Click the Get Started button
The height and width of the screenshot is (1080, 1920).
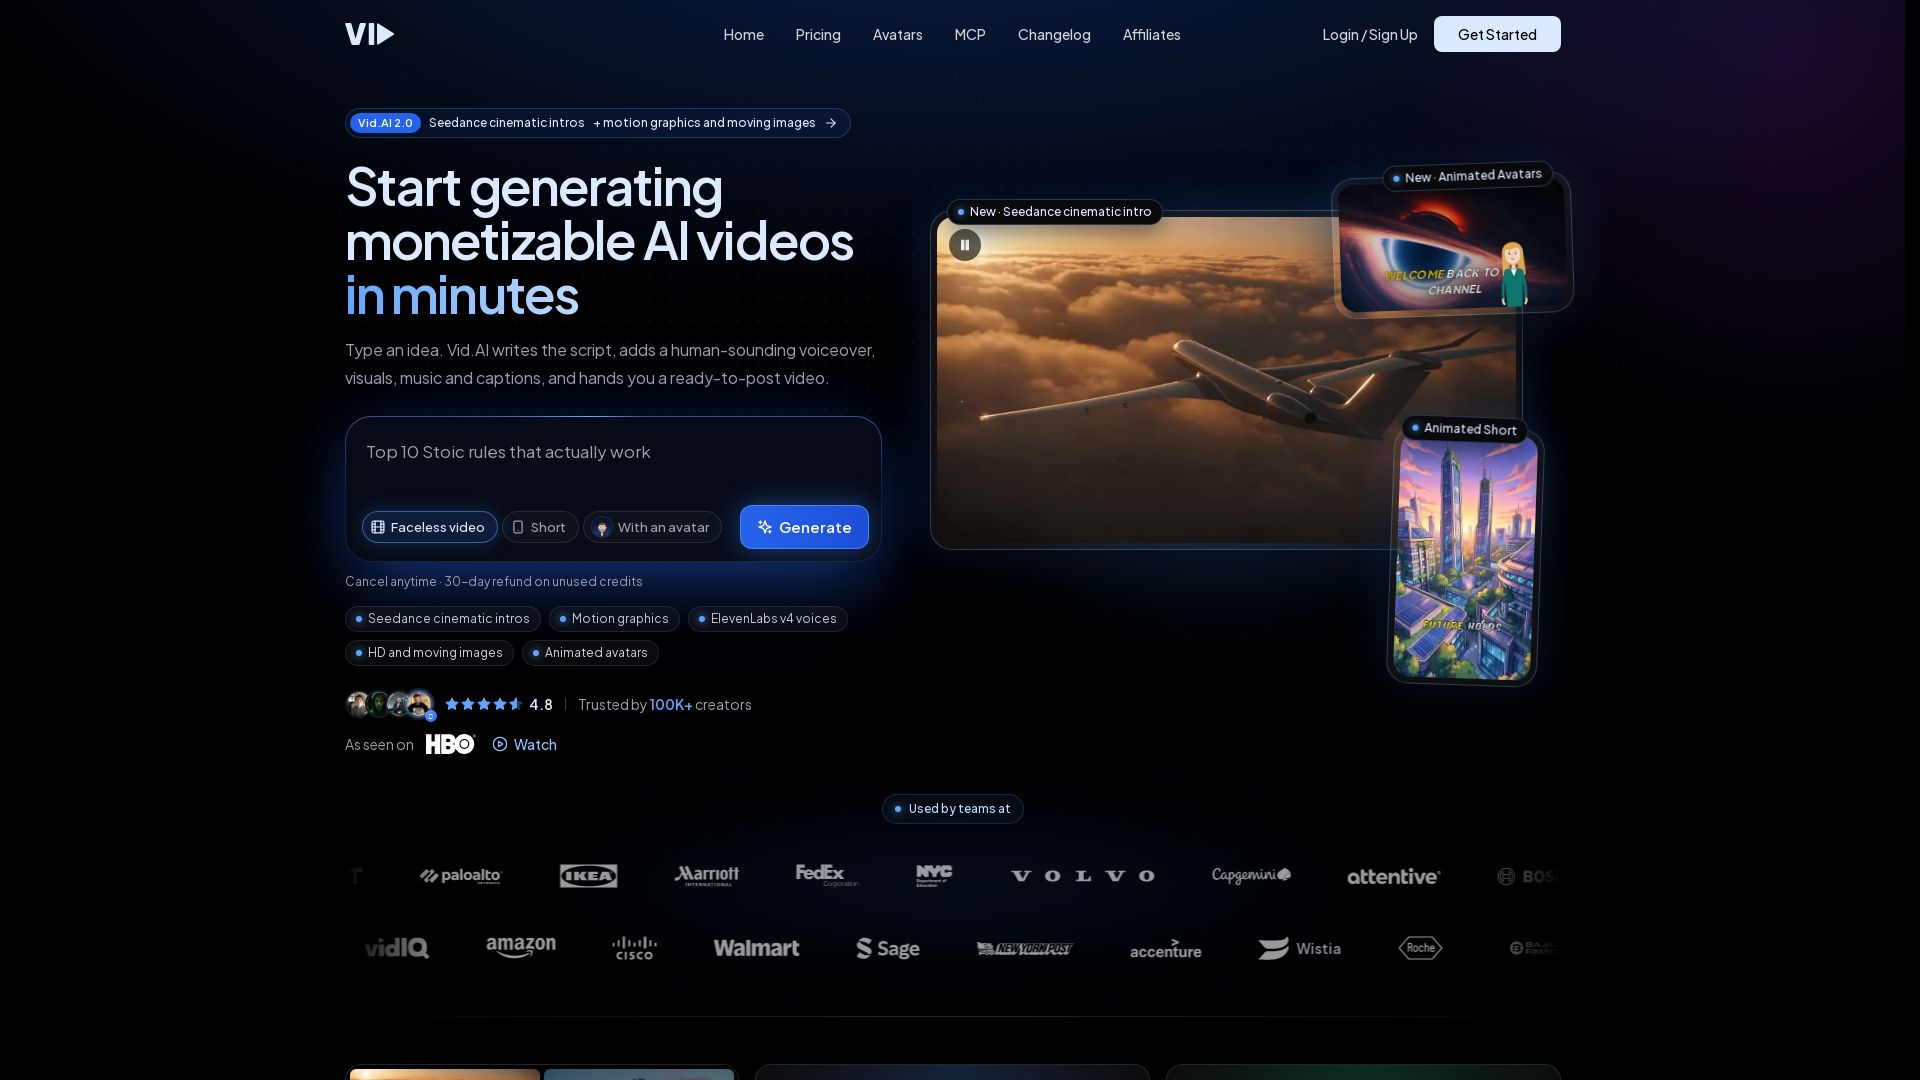pos(1497,34)
